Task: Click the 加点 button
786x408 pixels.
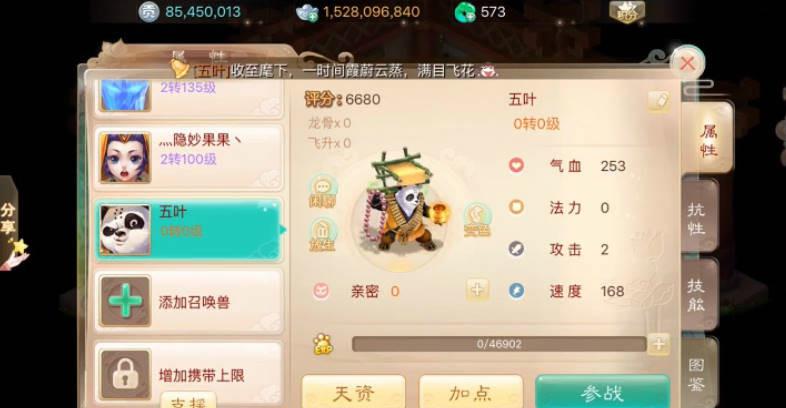Action: pos(471,393)
